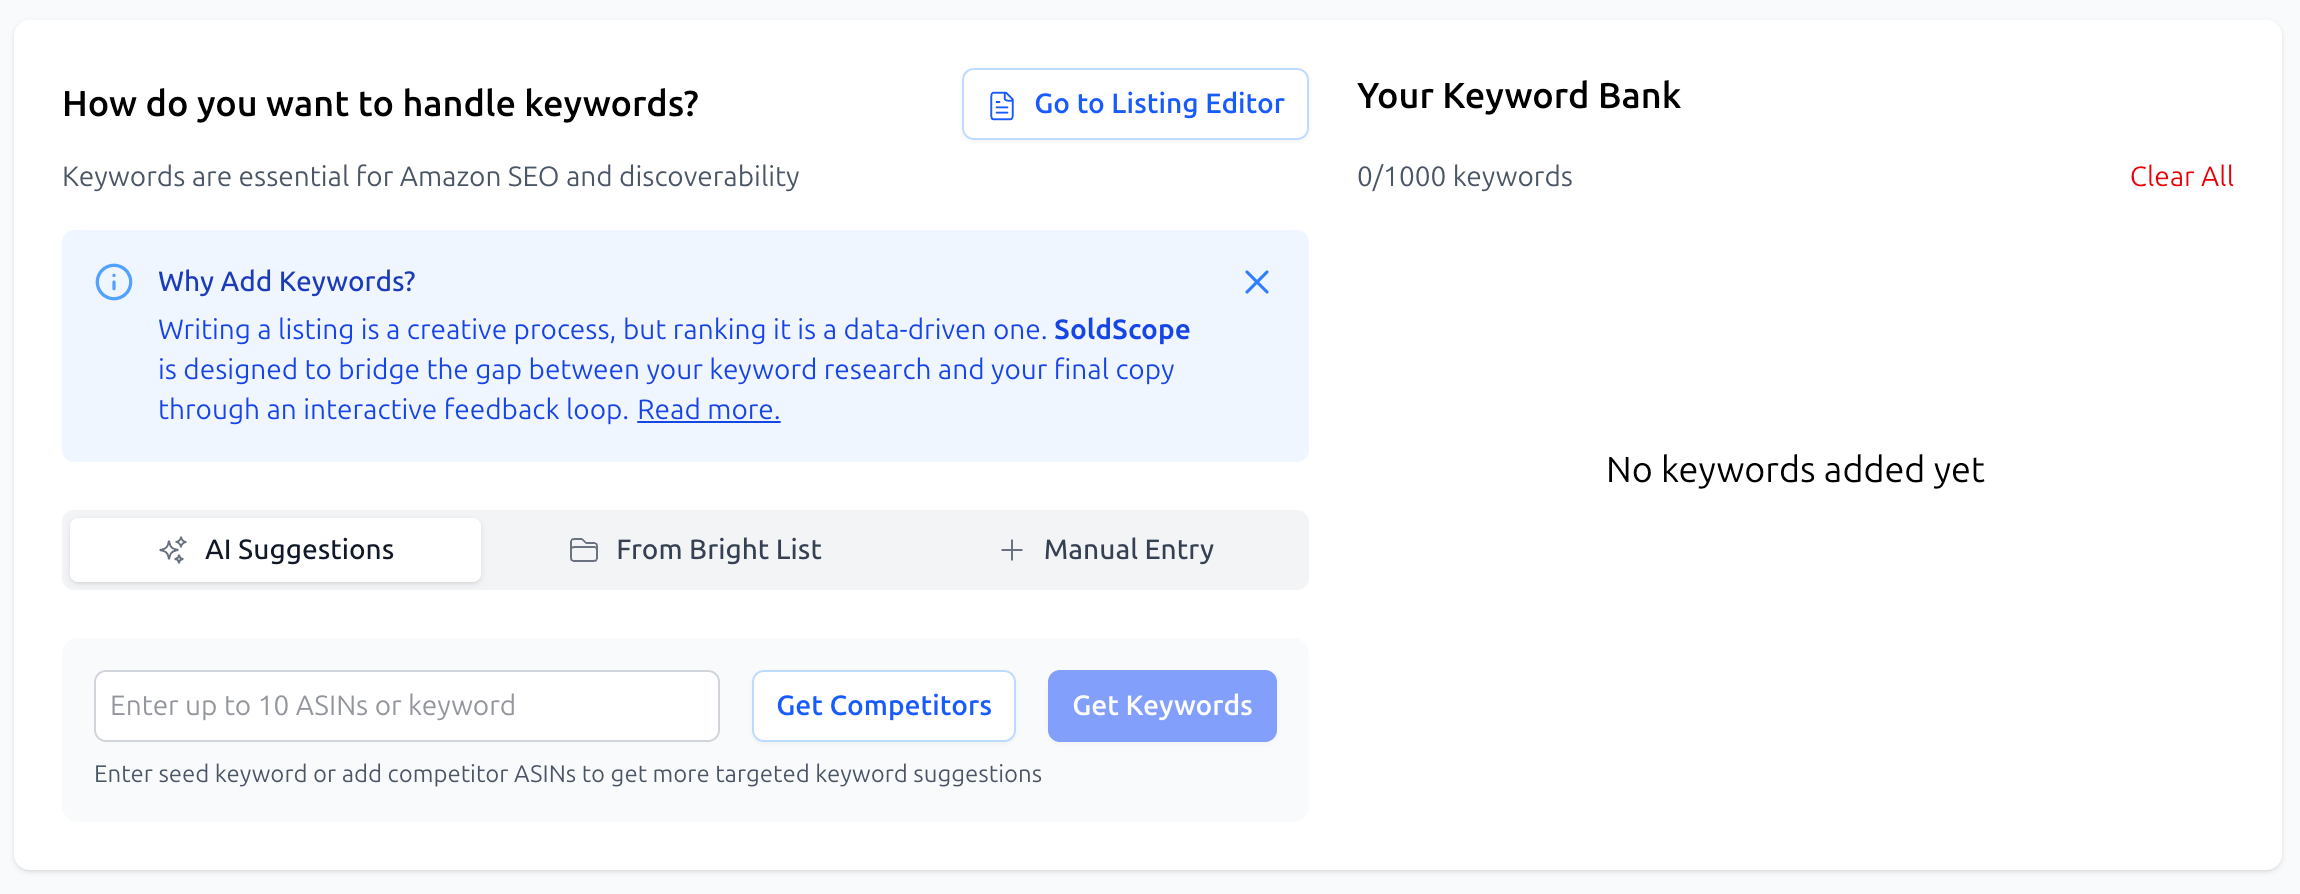This screenshot has height=894, width=2300.
Task: Click the SoldScope link in the banner
Action: [1122, 329]
